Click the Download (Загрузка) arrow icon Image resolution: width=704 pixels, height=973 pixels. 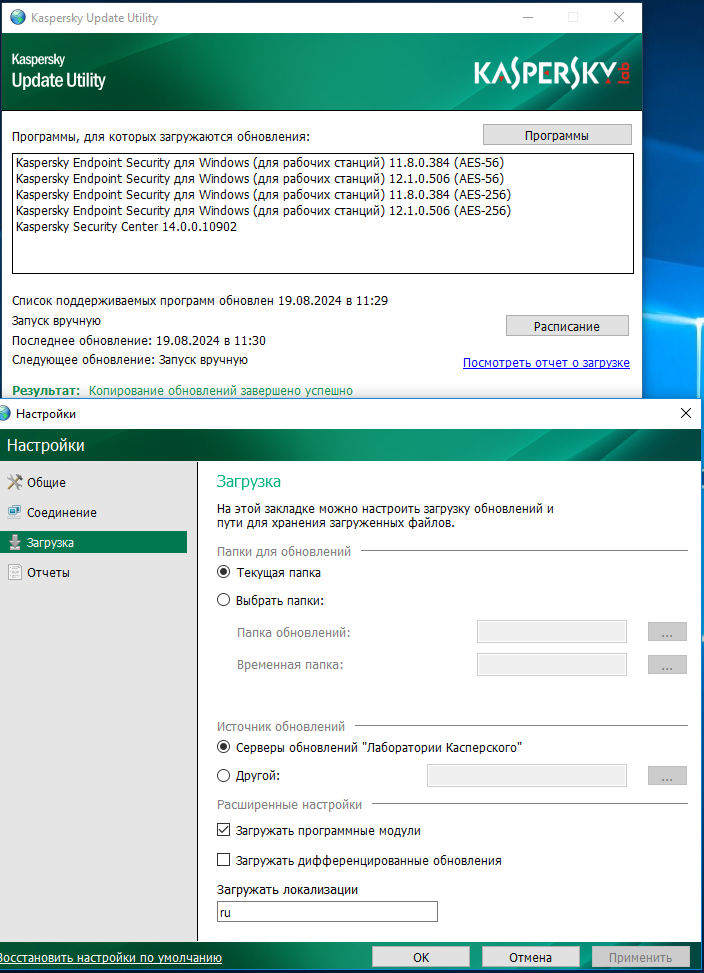(x=14, y=542)
